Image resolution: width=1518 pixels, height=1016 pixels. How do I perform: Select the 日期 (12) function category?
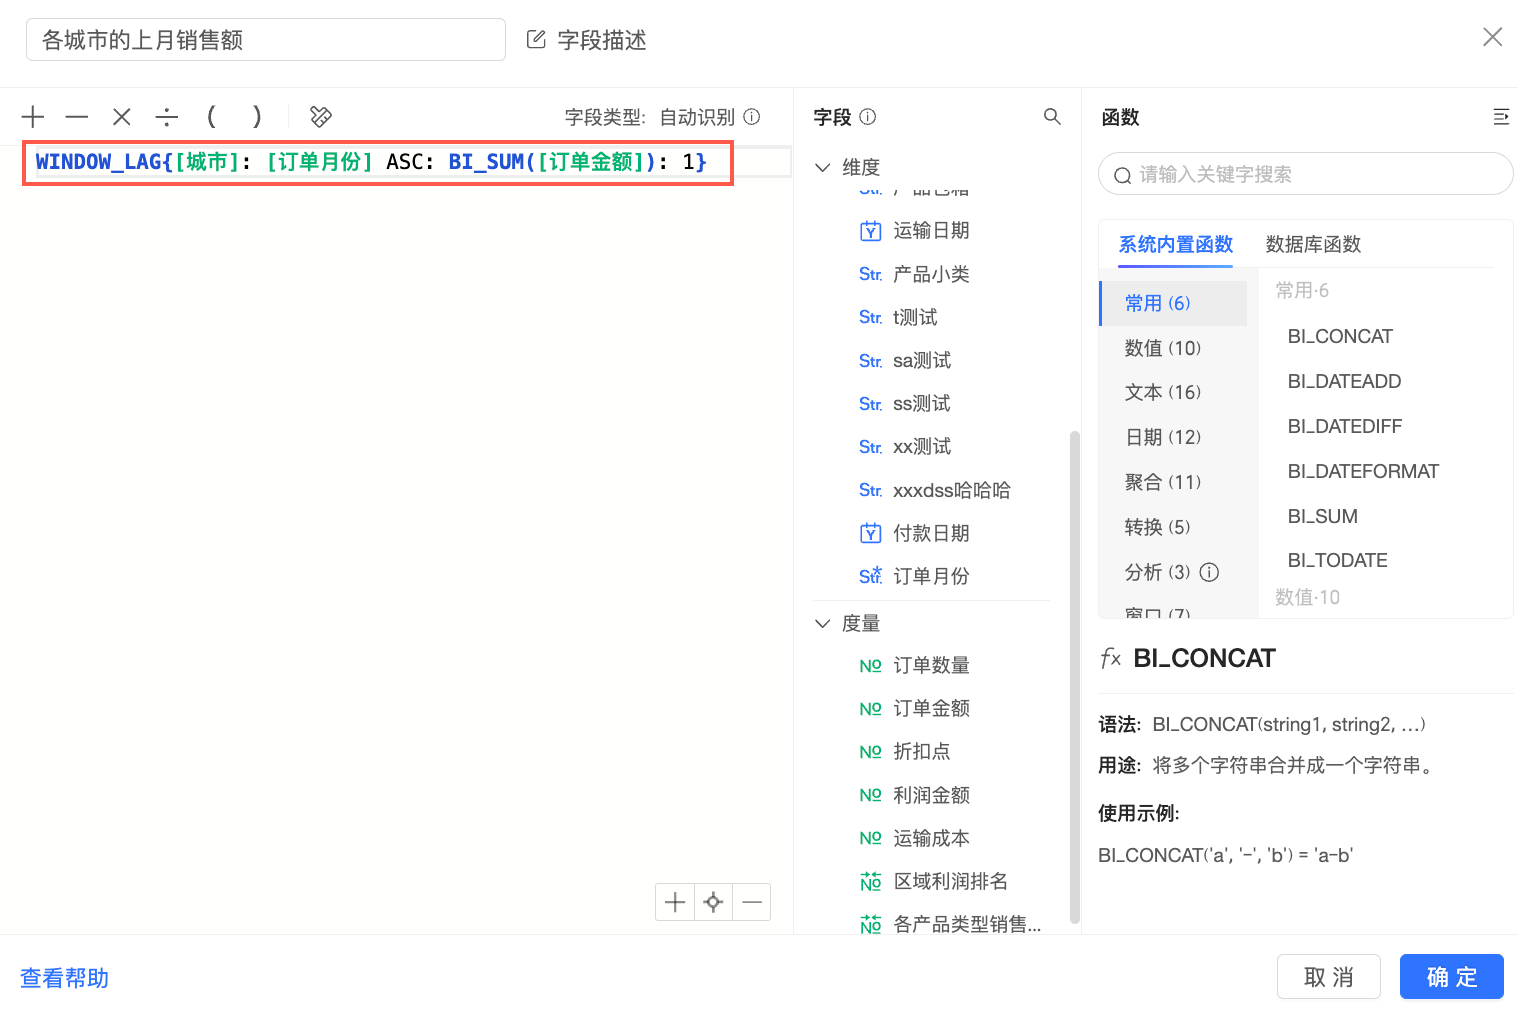[x=1174, y=437]
